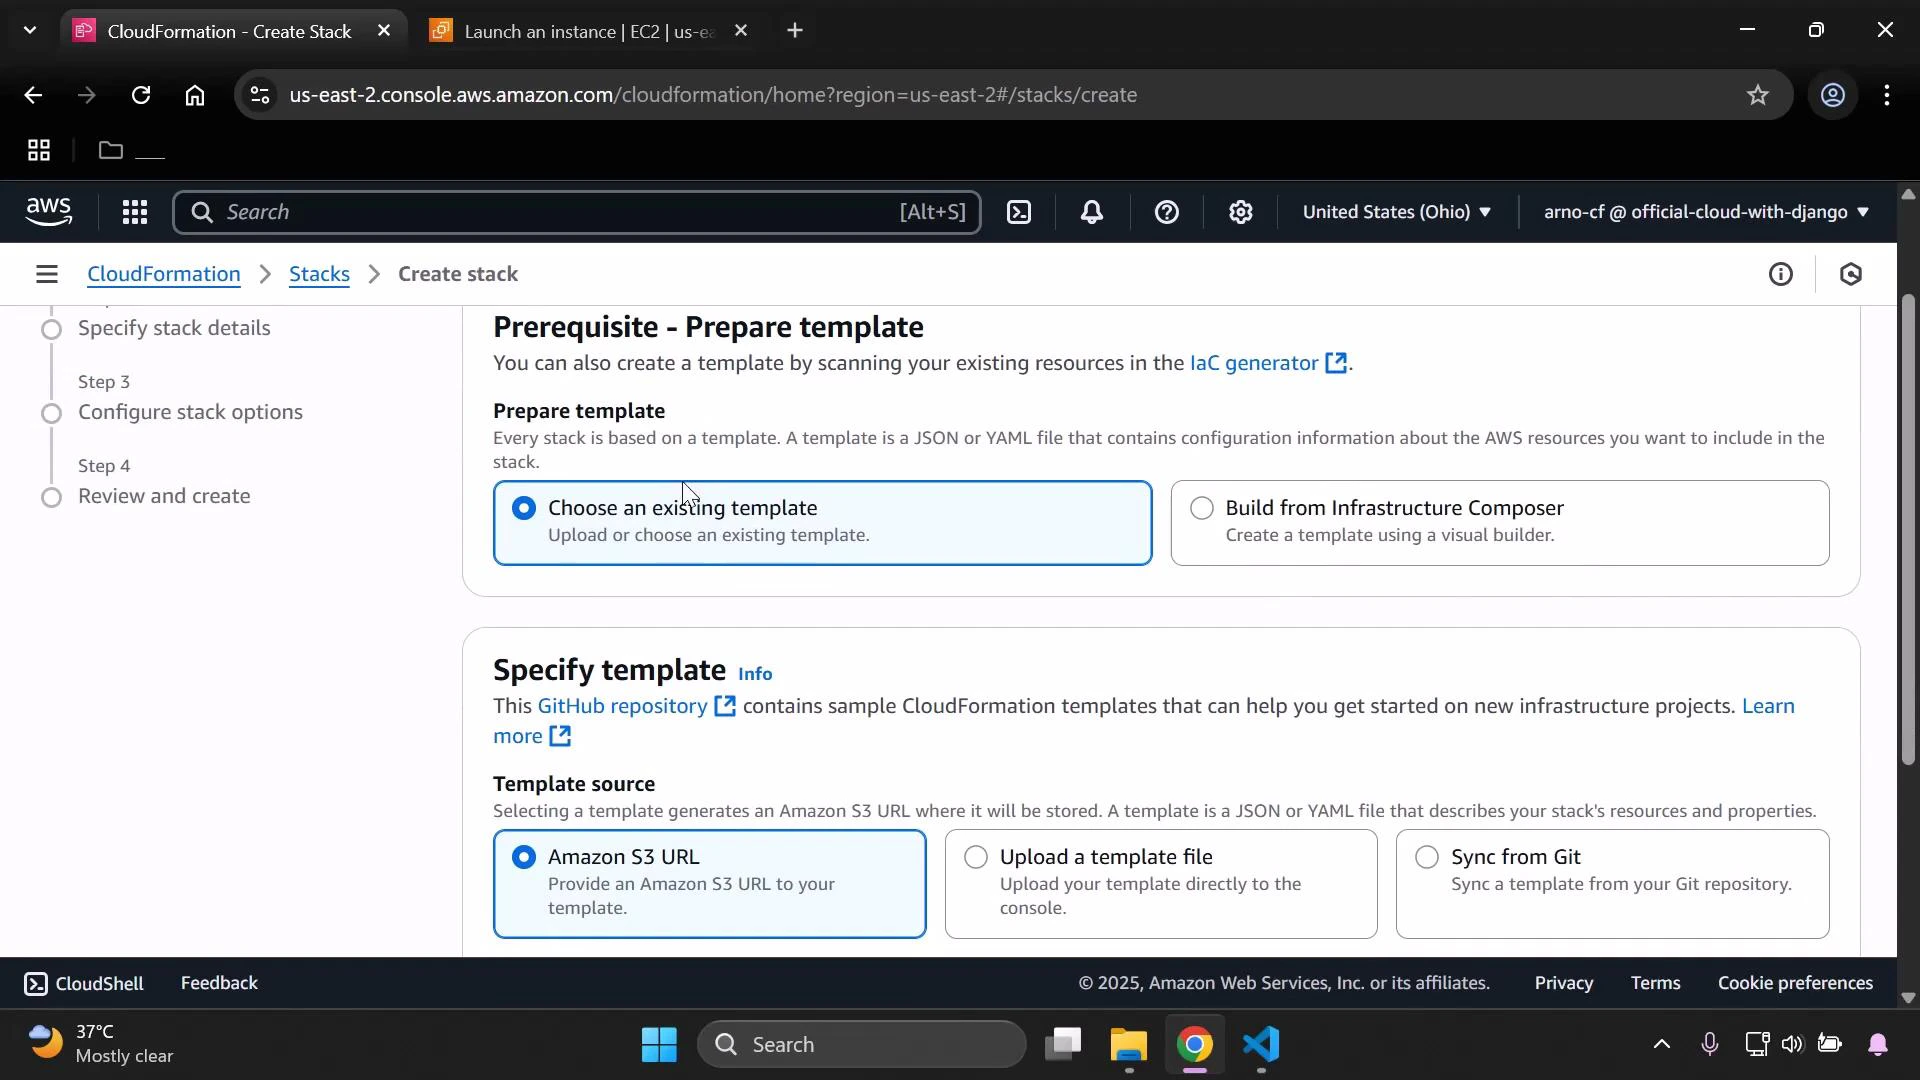The width and height of the screenshot is (1920, 1080).
Task: Open the browser tab search chevron
Action: [x=29, y=29]
